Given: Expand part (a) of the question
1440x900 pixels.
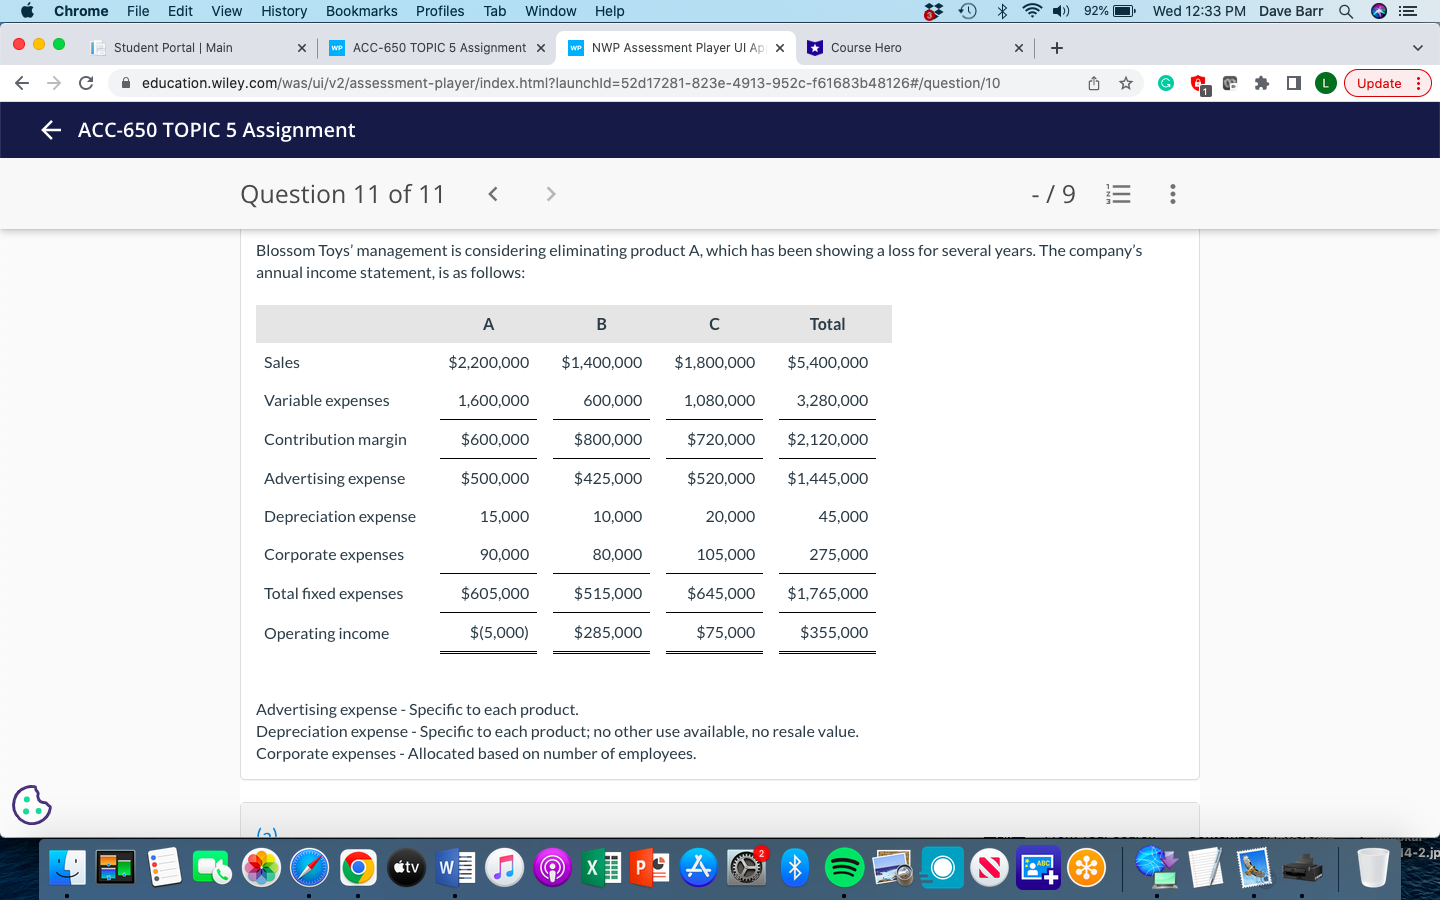Looking at the screenshot, I should pos(265,833).
